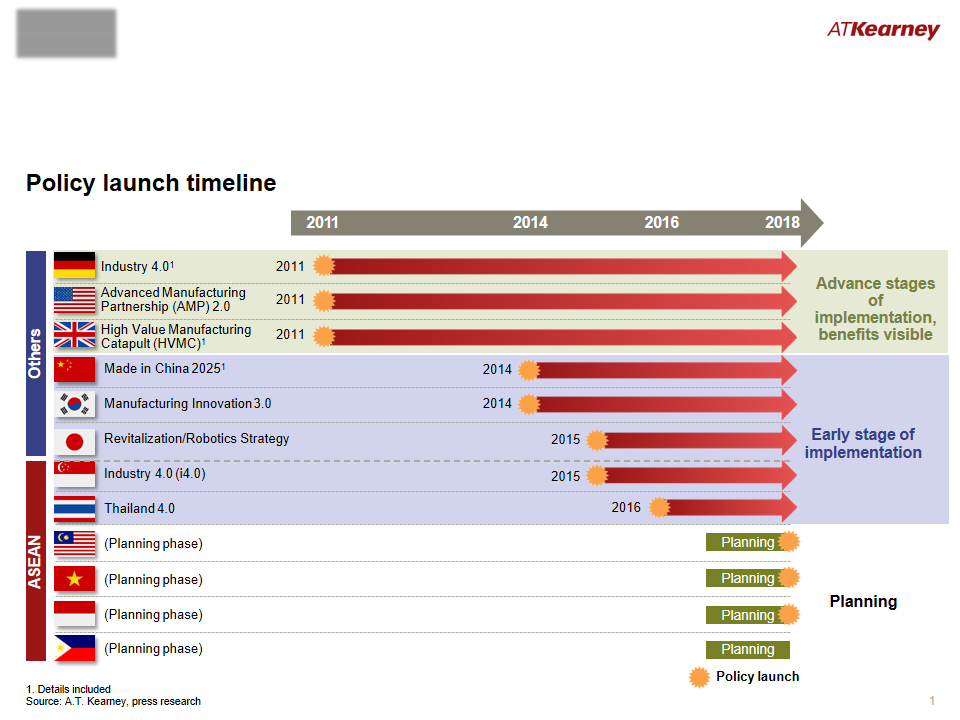Click the 2018 label on the timeline header
This screenshot has height=720, width=960.
(x=782, y=222)
